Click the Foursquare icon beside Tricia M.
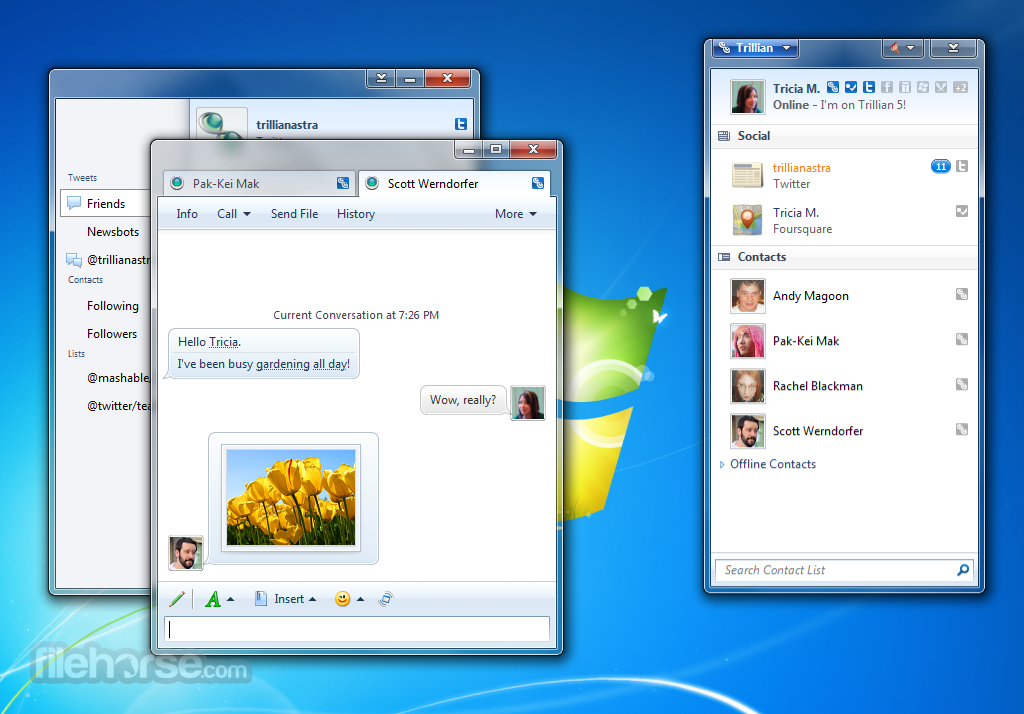The width and height of the screenshot is (1024, 714). (x=851, y=87)
